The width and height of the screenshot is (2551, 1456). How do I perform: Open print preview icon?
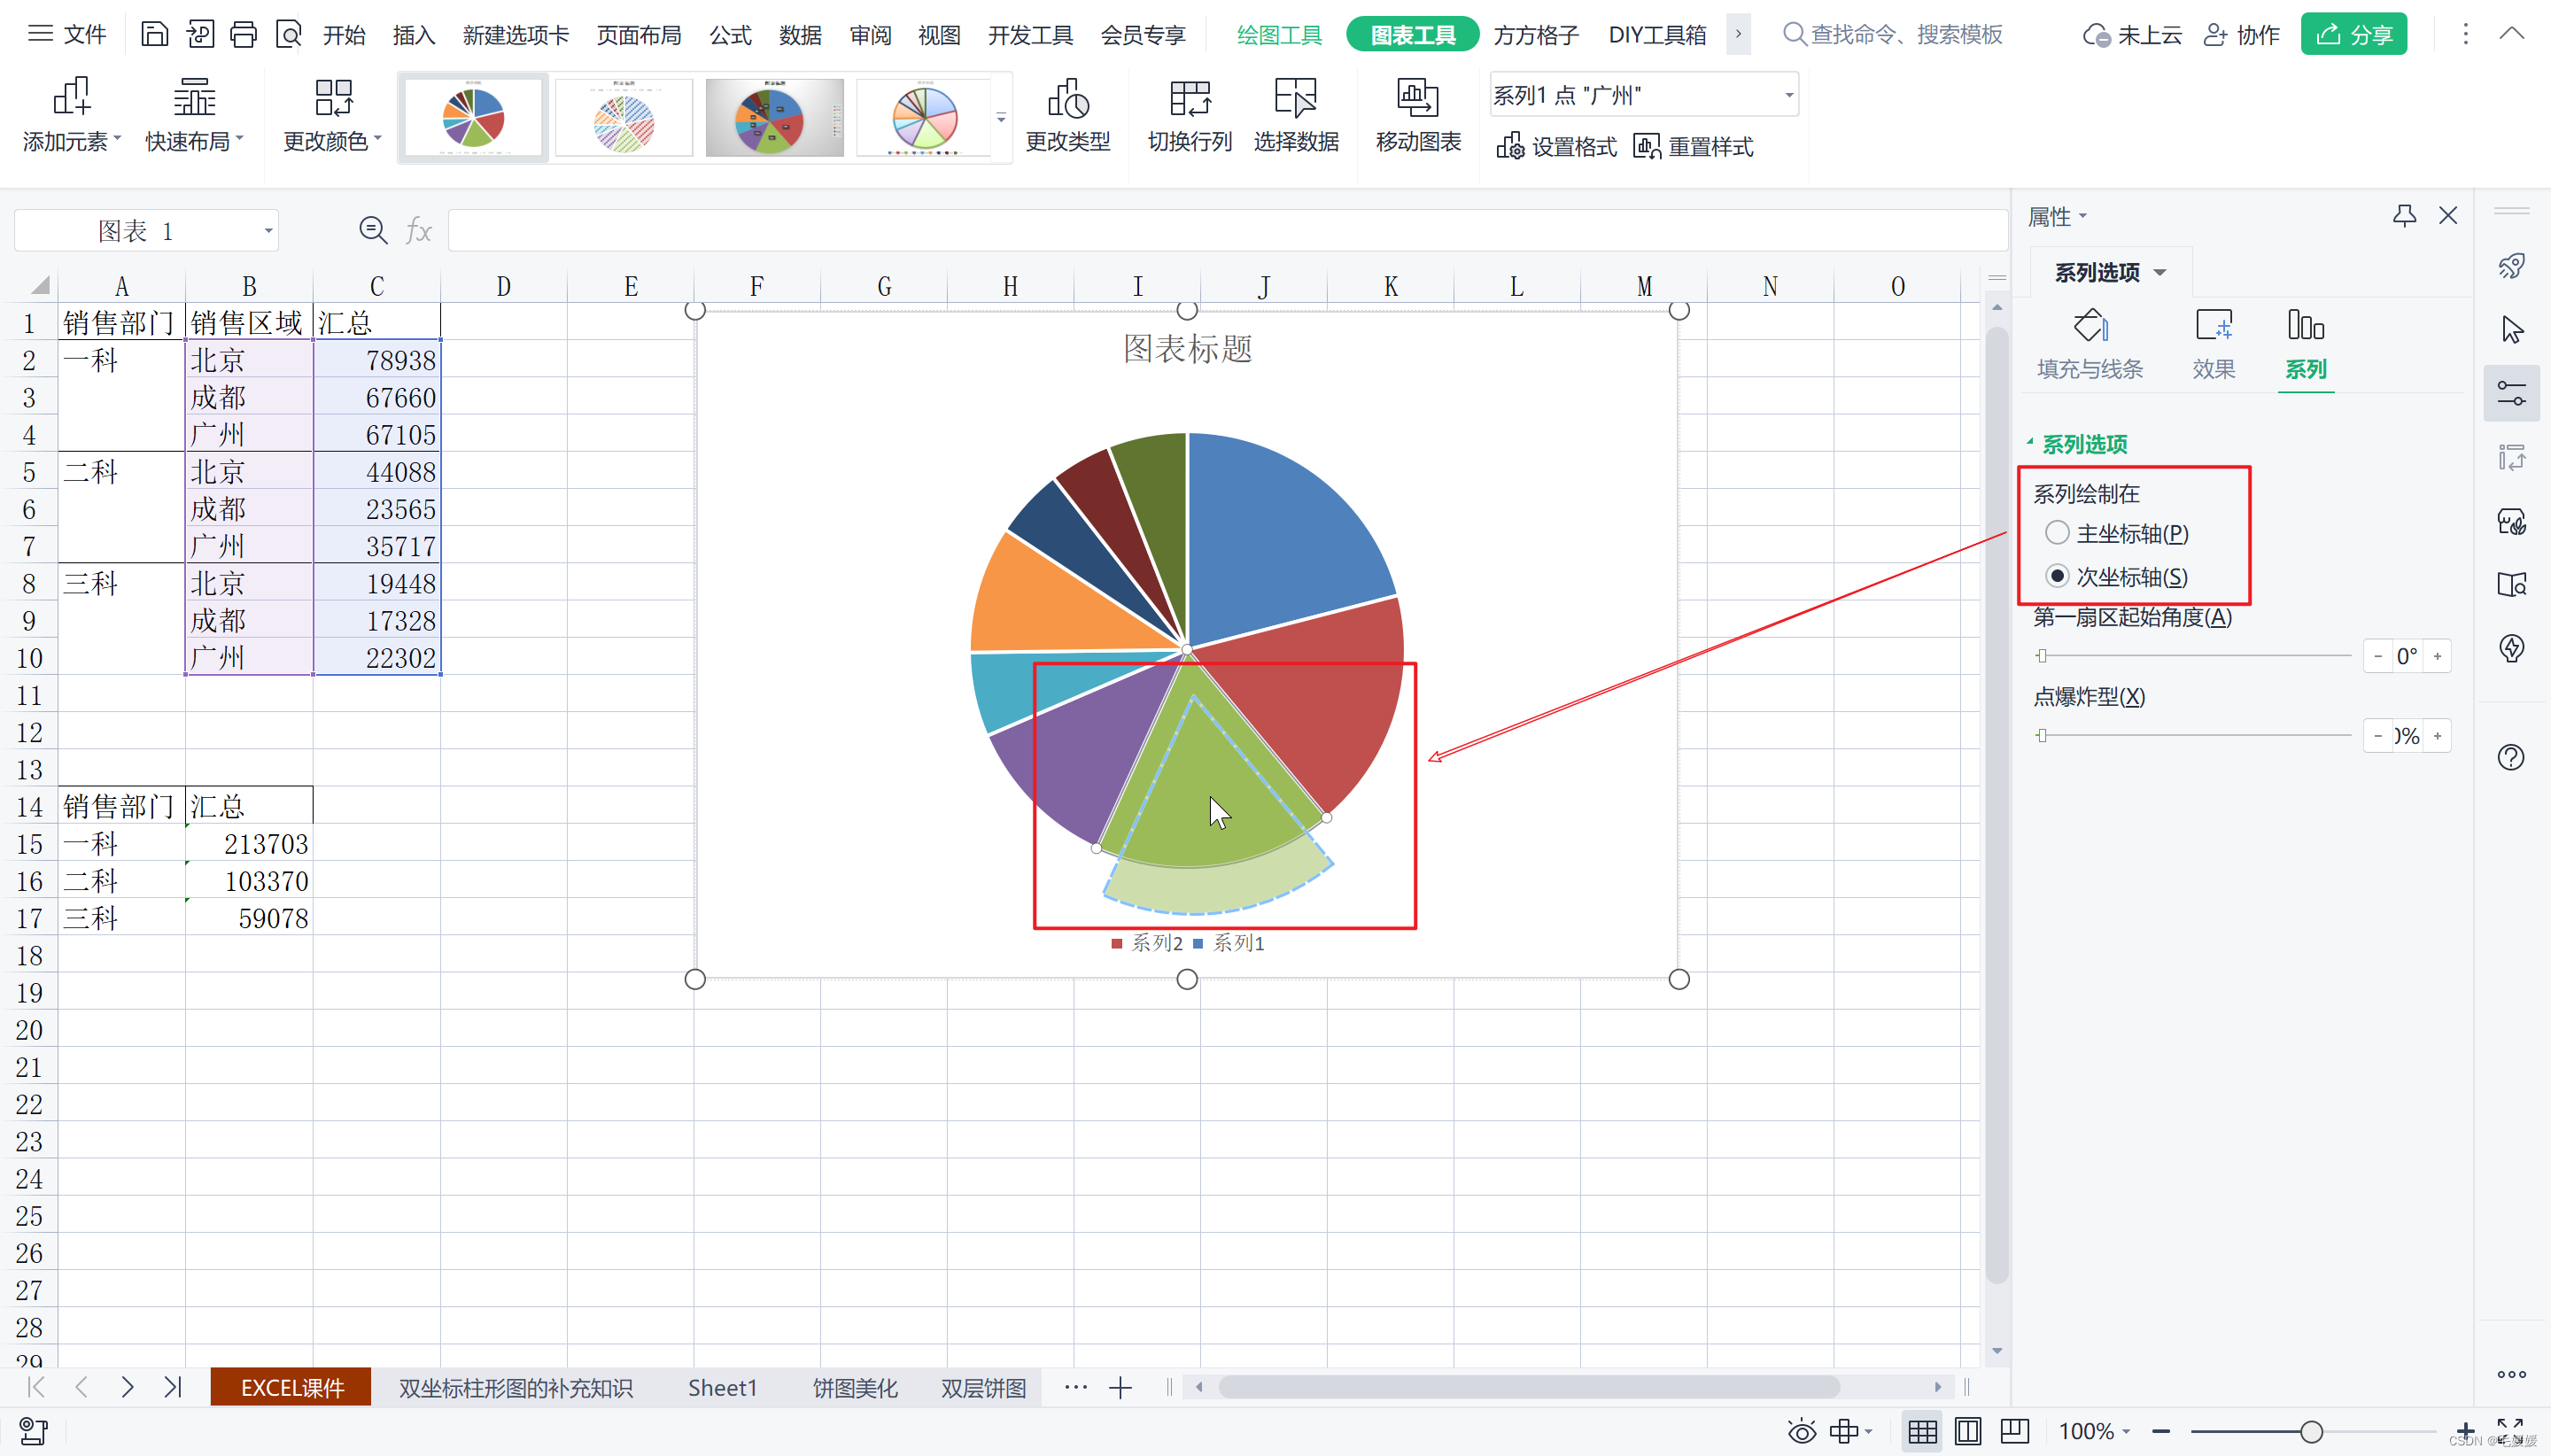point(288,34)
